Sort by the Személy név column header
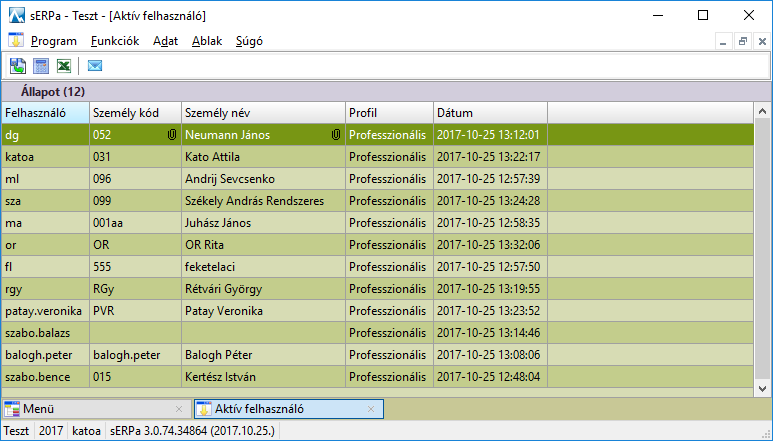 tap(264, 113)
